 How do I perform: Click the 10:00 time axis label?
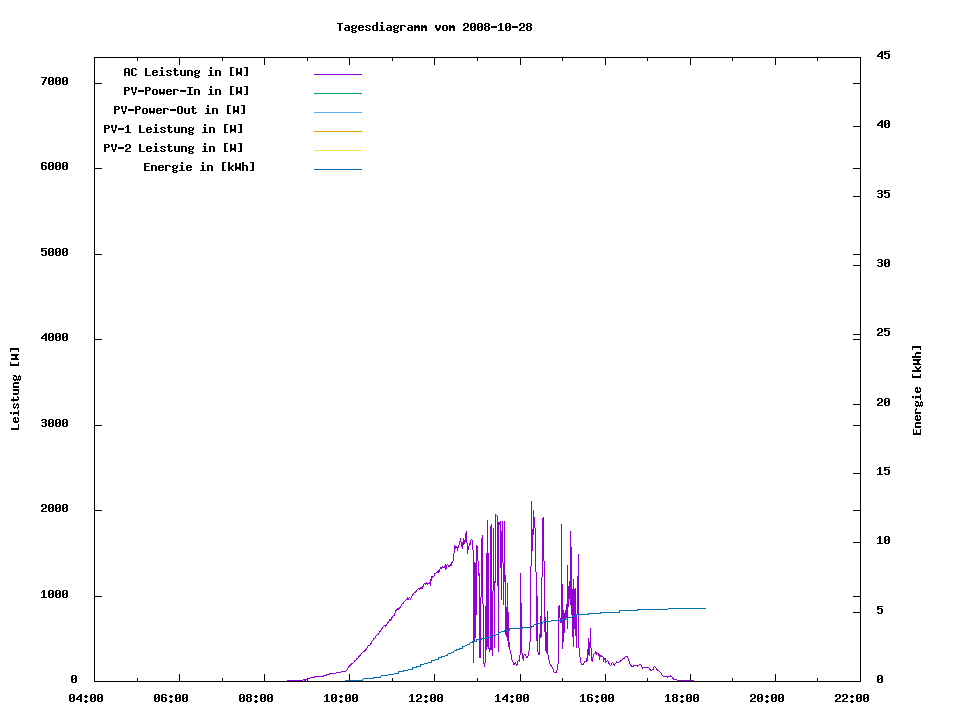pyautogui.click(x=342, y=698)
